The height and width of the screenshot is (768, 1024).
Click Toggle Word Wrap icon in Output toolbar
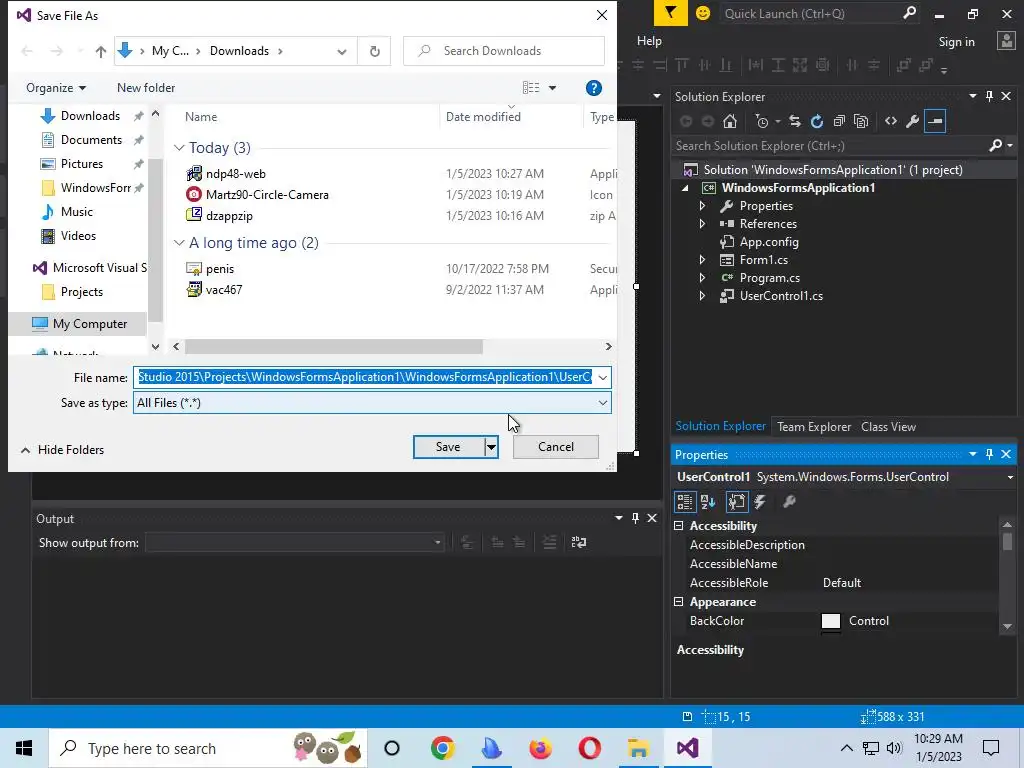click(579, 542)
